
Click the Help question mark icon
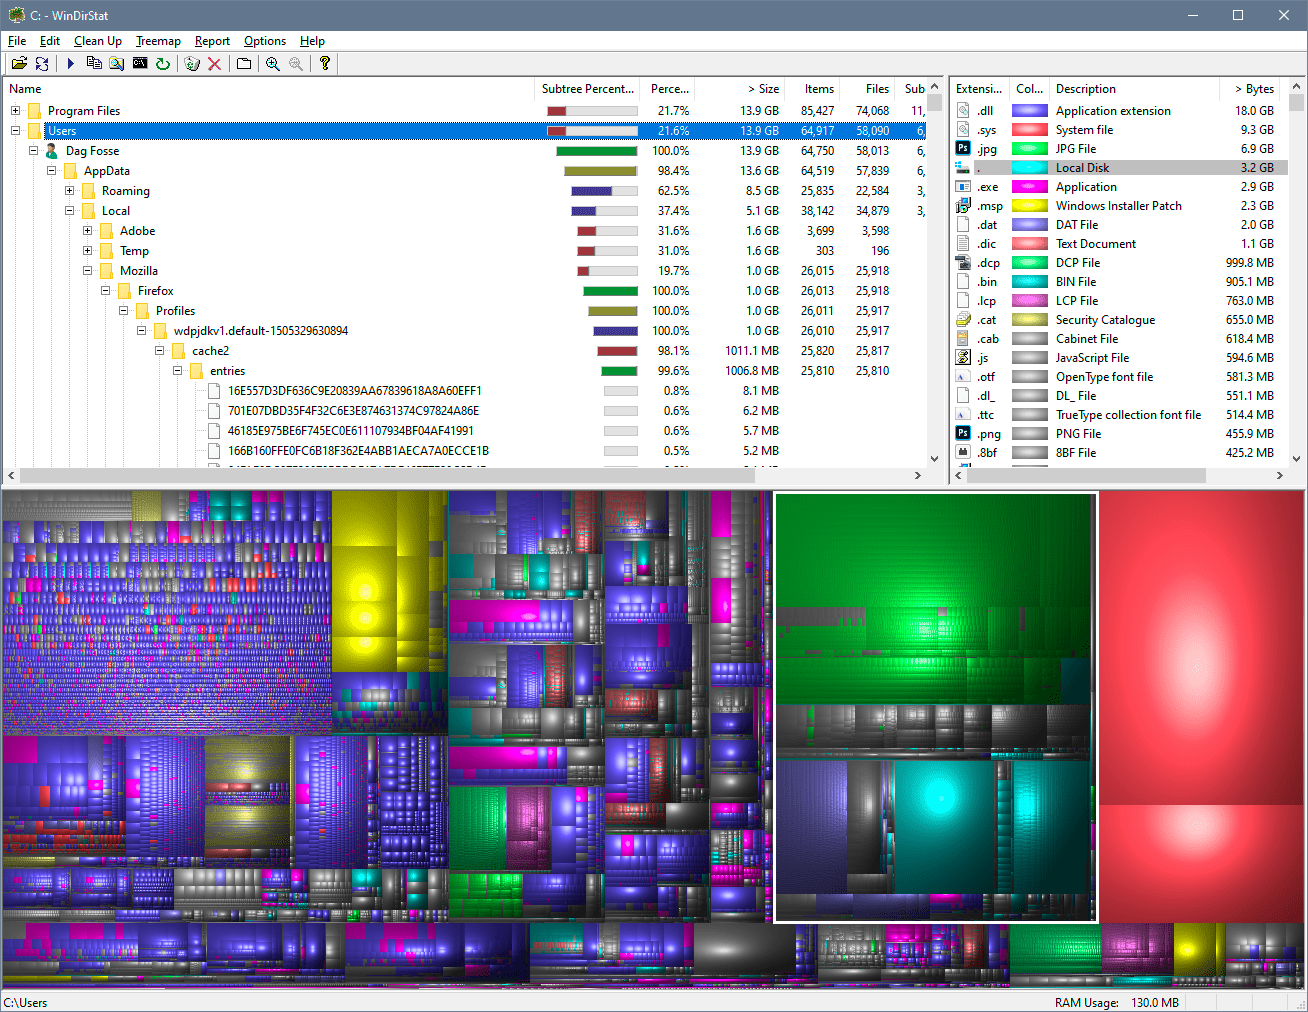click(x=323, y=63)
